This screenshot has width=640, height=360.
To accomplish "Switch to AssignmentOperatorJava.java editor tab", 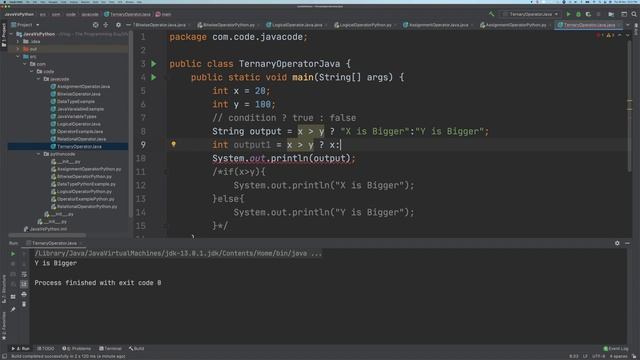I will [438, 25].
